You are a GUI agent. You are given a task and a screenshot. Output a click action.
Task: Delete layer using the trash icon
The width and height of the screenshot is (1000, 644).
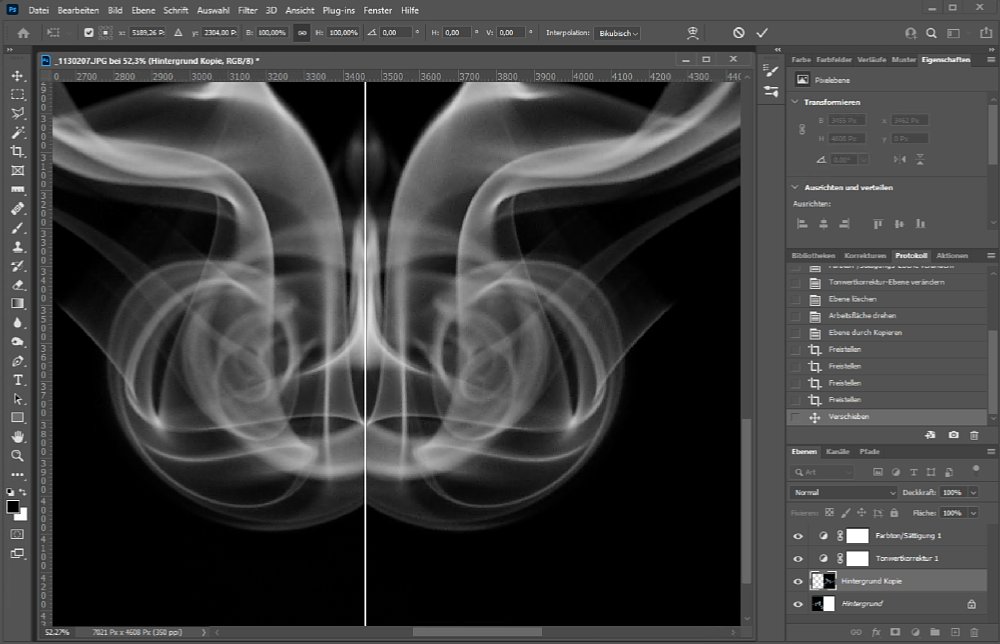tap(975, 632)
